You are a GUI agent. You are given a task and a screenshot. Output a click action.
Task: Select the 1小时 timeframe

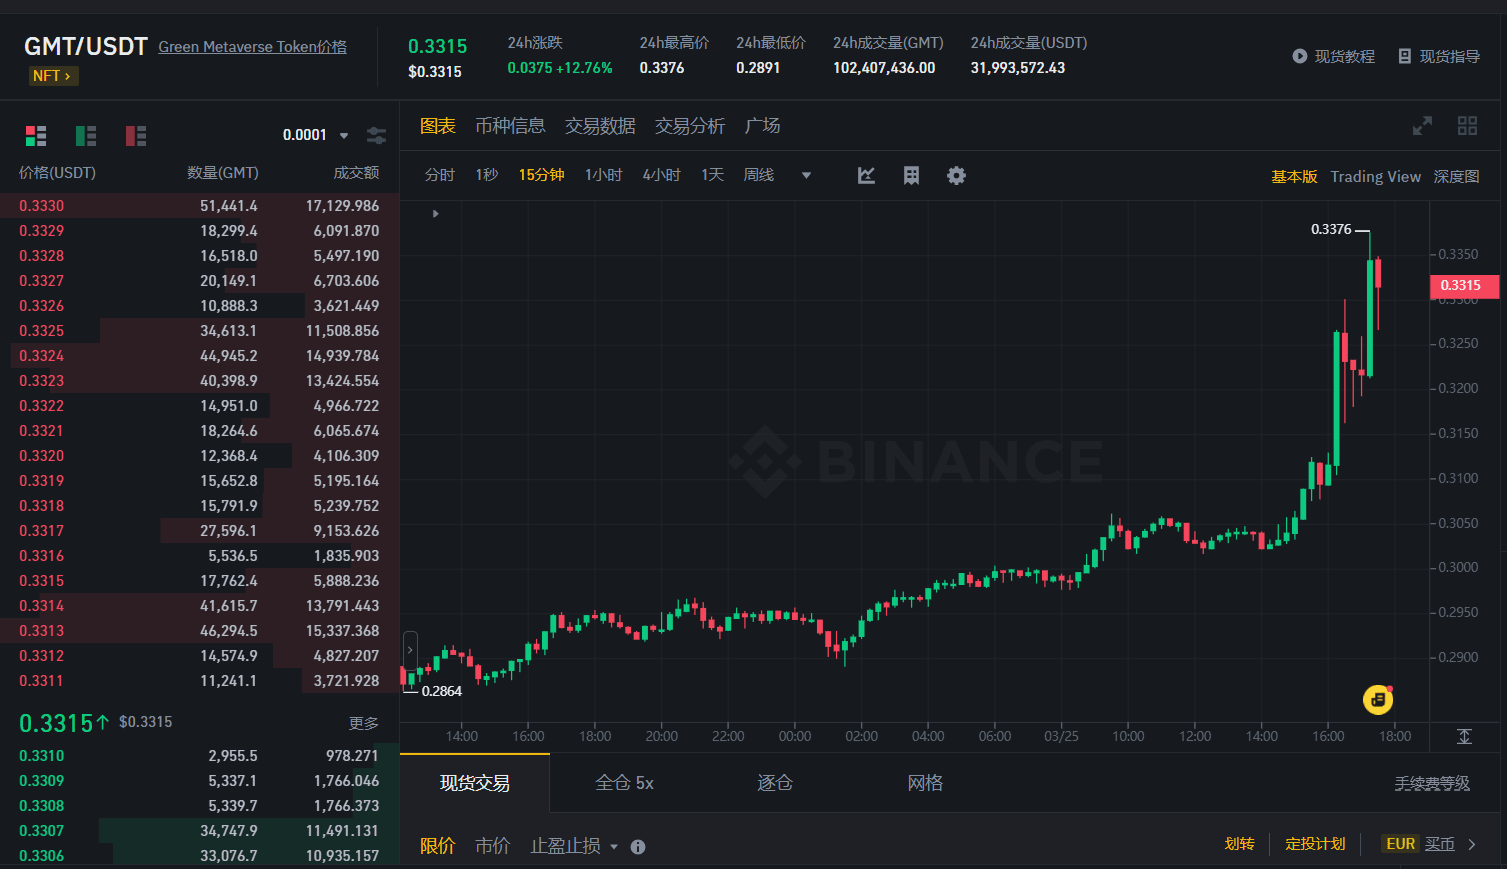coord(603,174)
